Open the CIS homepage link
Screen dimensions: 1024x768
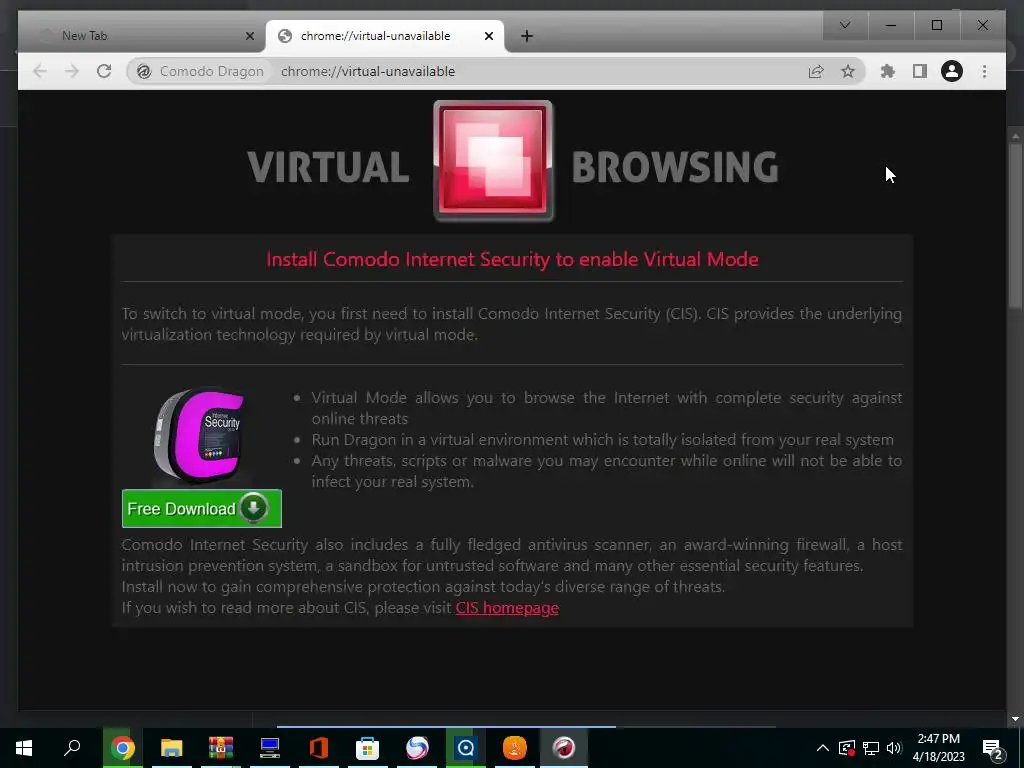click(x=507, y=607)
